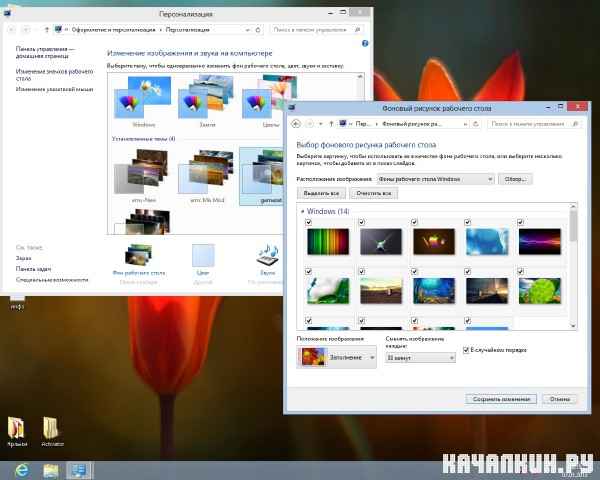Uncheck the underwater blue wallpaper checkbox

(414, 271)
